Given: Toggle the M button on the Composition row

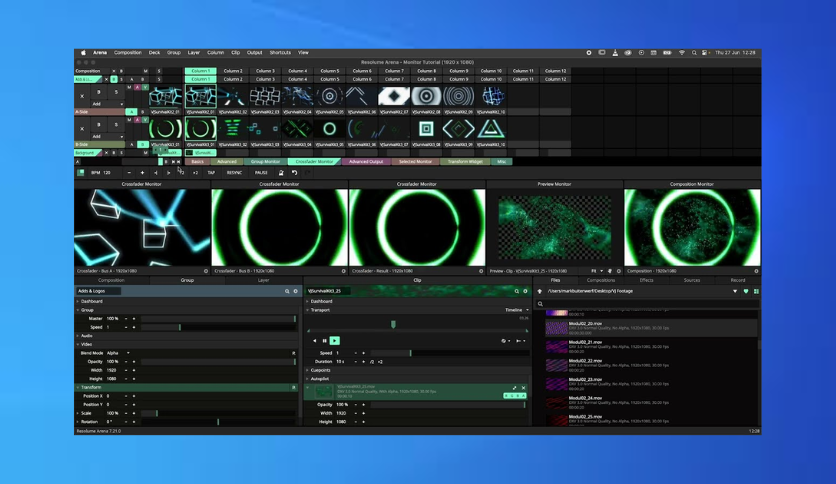Looking at the screenshot, I should coord(145,71).
